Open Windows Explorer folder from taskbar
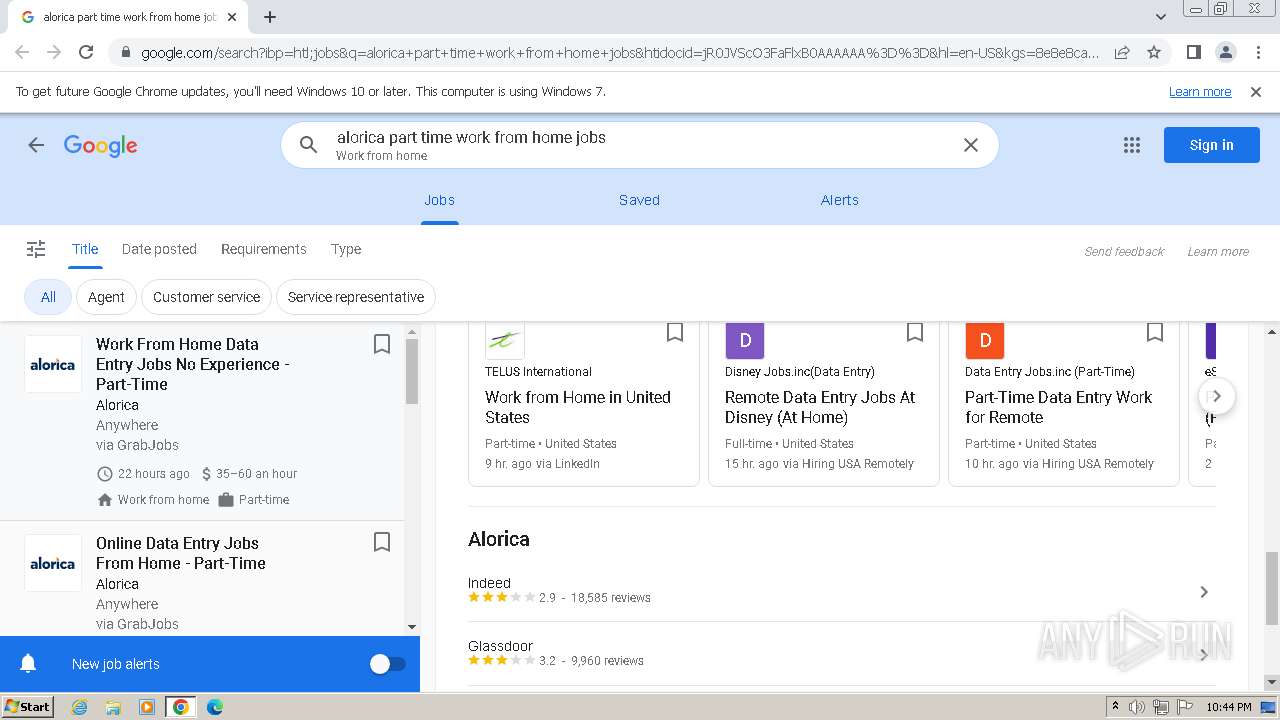1280x720 pixels. tap(113, 707)
